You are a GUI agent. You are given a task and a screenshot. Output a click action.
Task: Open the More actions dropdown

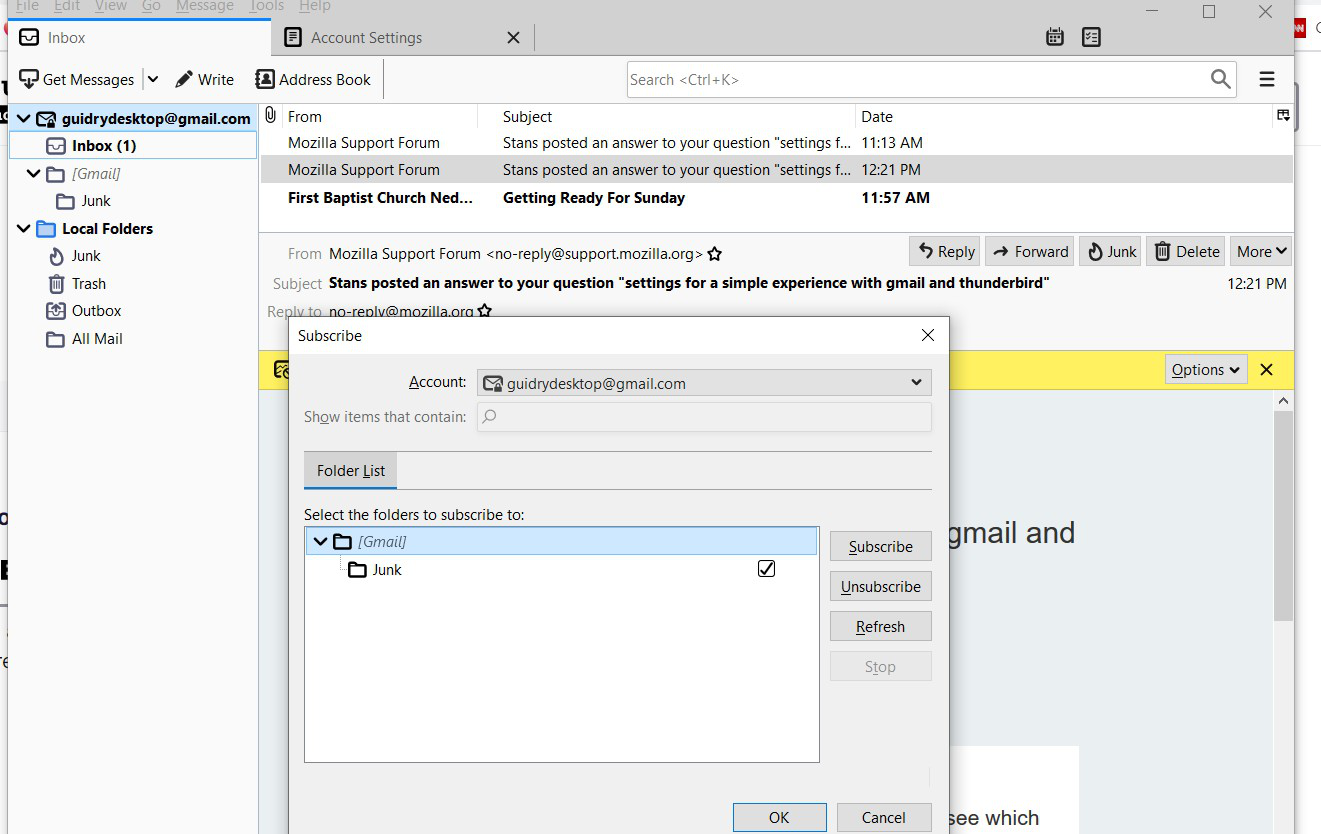[x=1261, y=251]
